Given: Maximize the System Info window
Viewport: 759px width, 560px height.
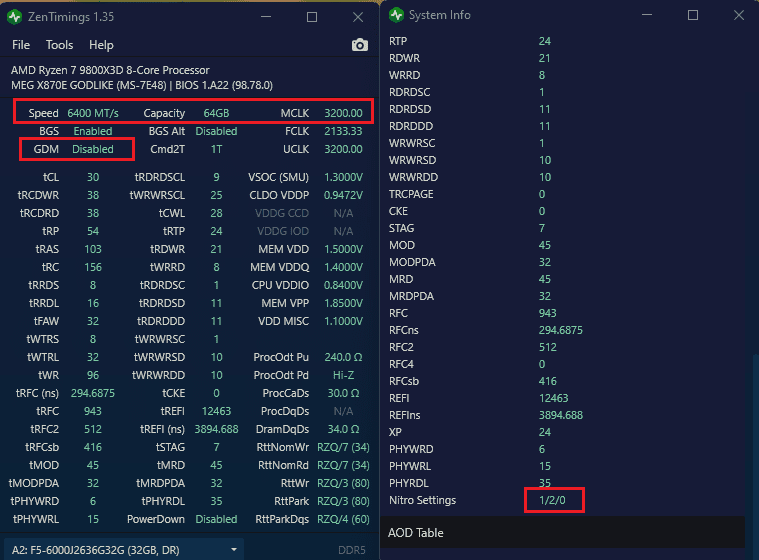Looking at the screenshot, I should click(x=693, y=15).
